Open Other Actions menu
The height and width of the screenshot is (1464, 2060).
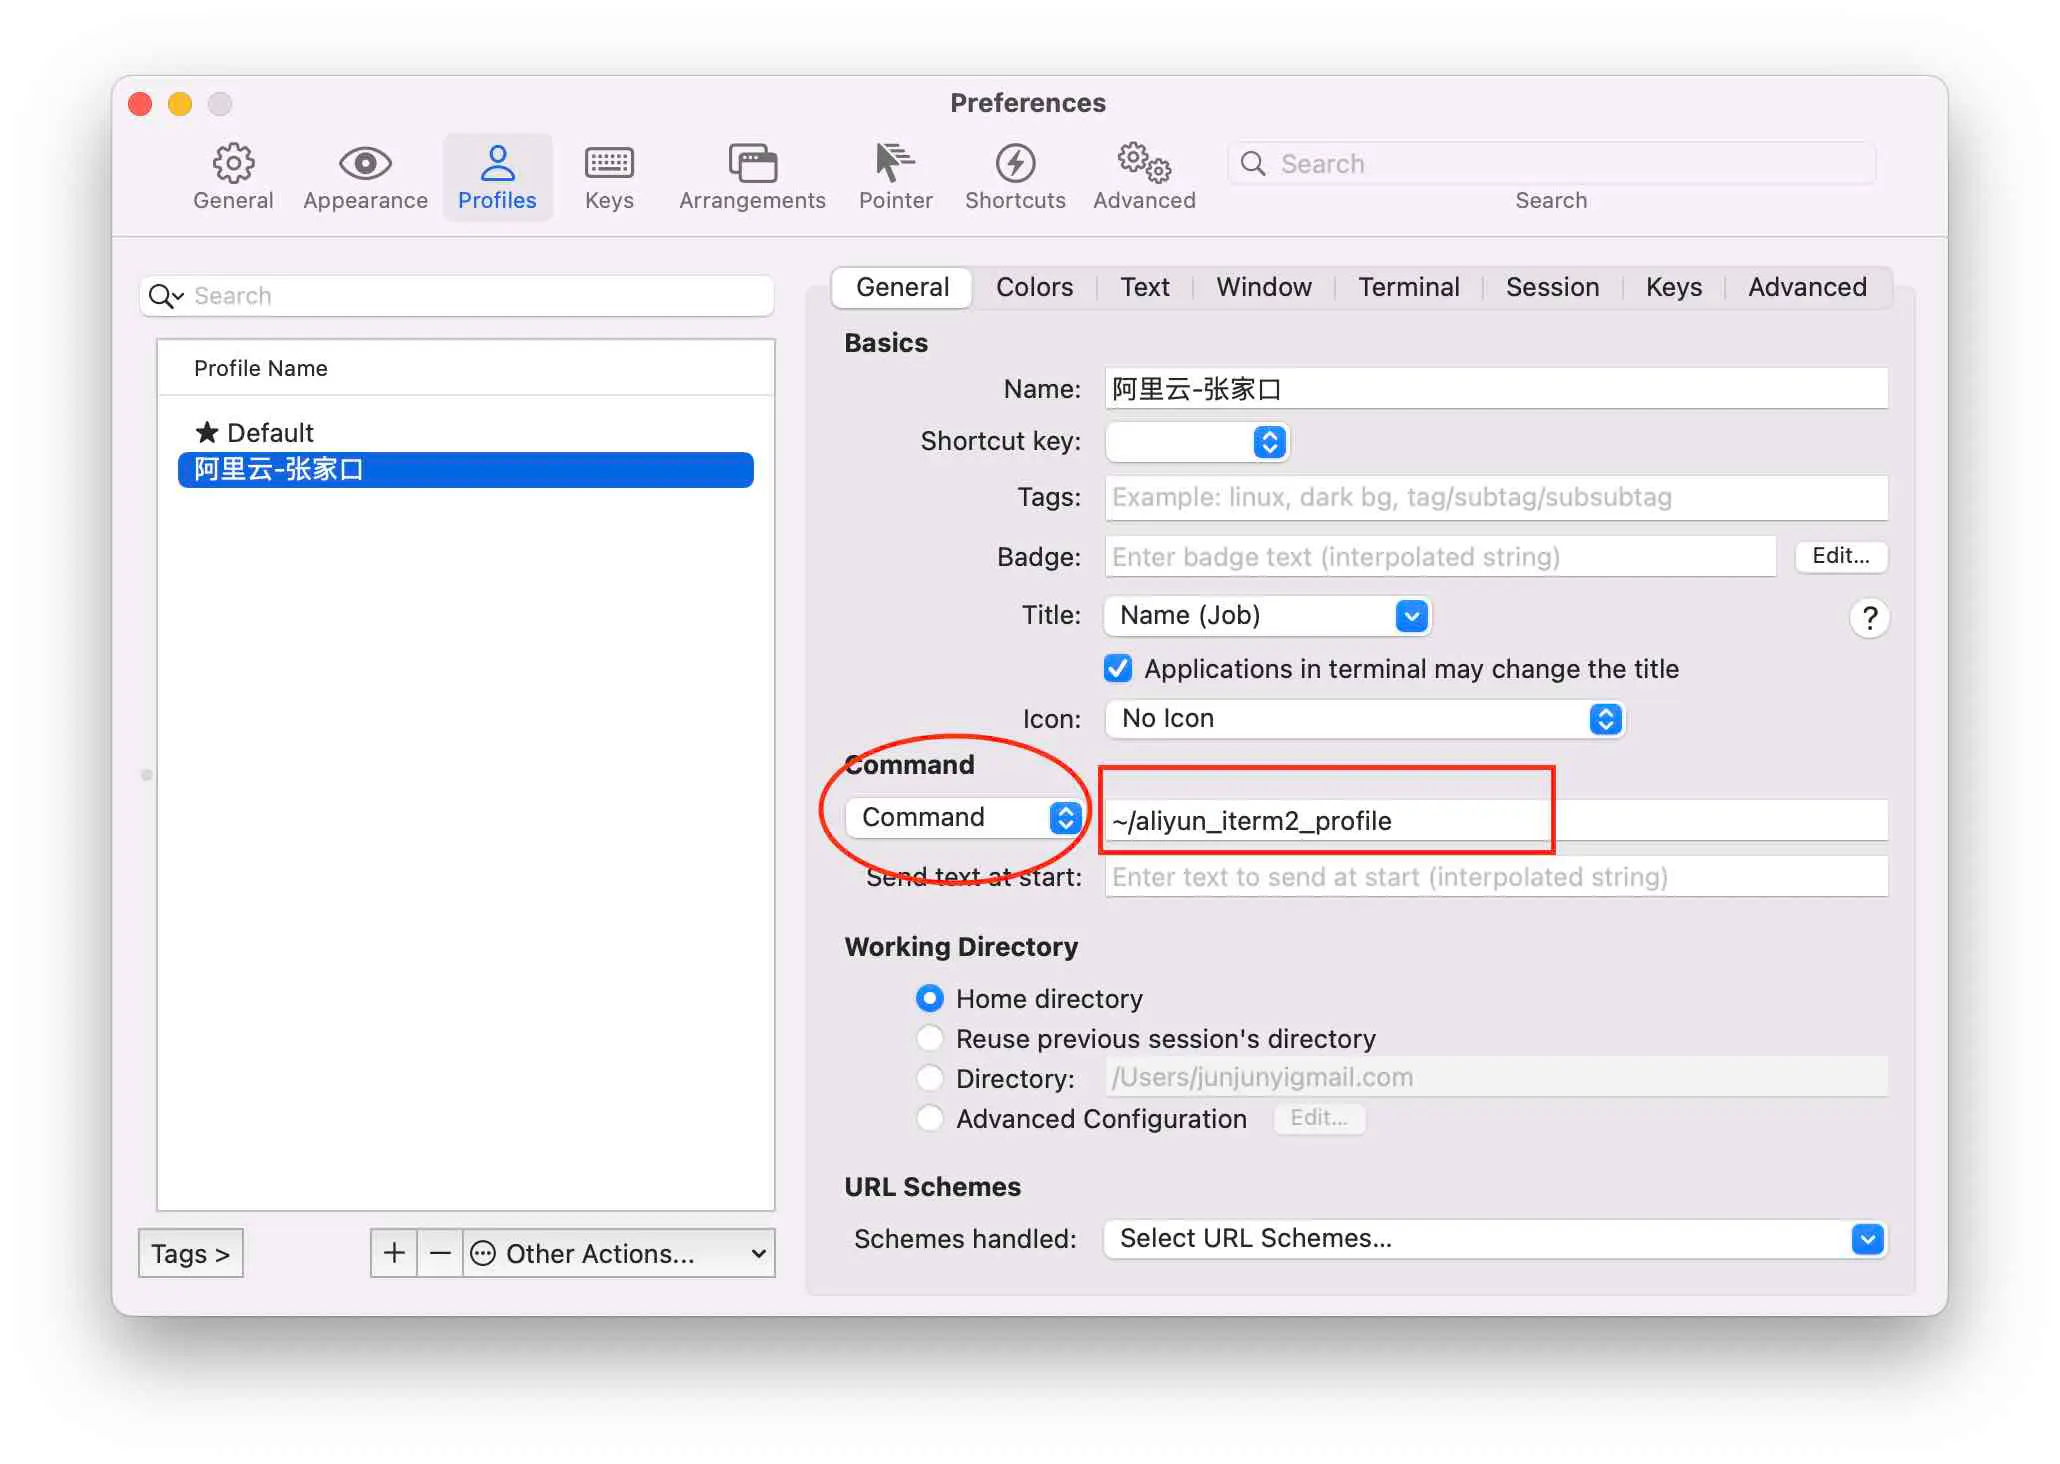[x=590, y=1253]
